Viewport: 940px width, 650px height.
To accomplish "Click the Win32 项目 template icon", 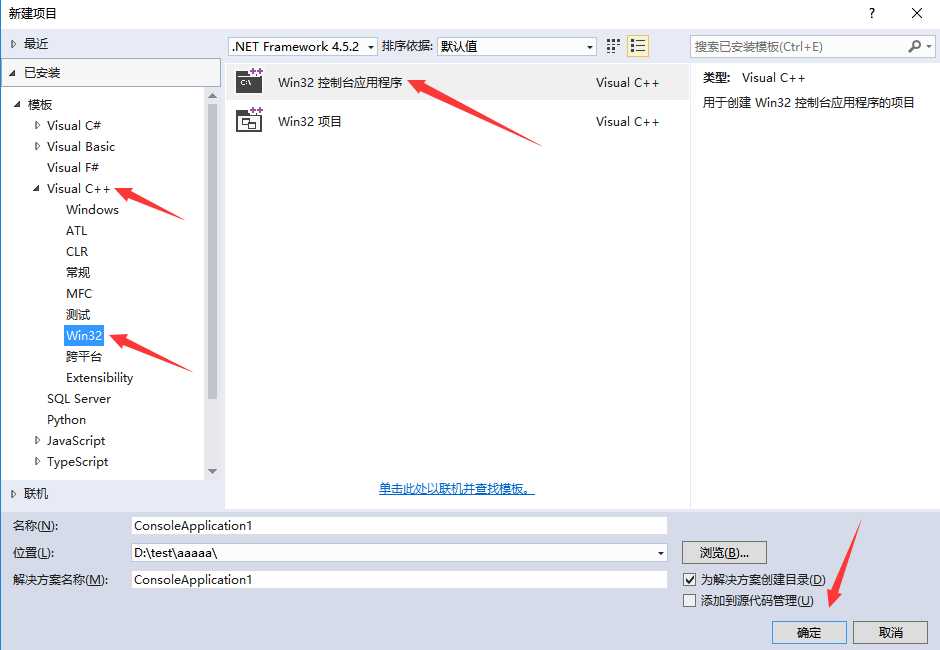I will pyautogui.click(x=249, y=120).
